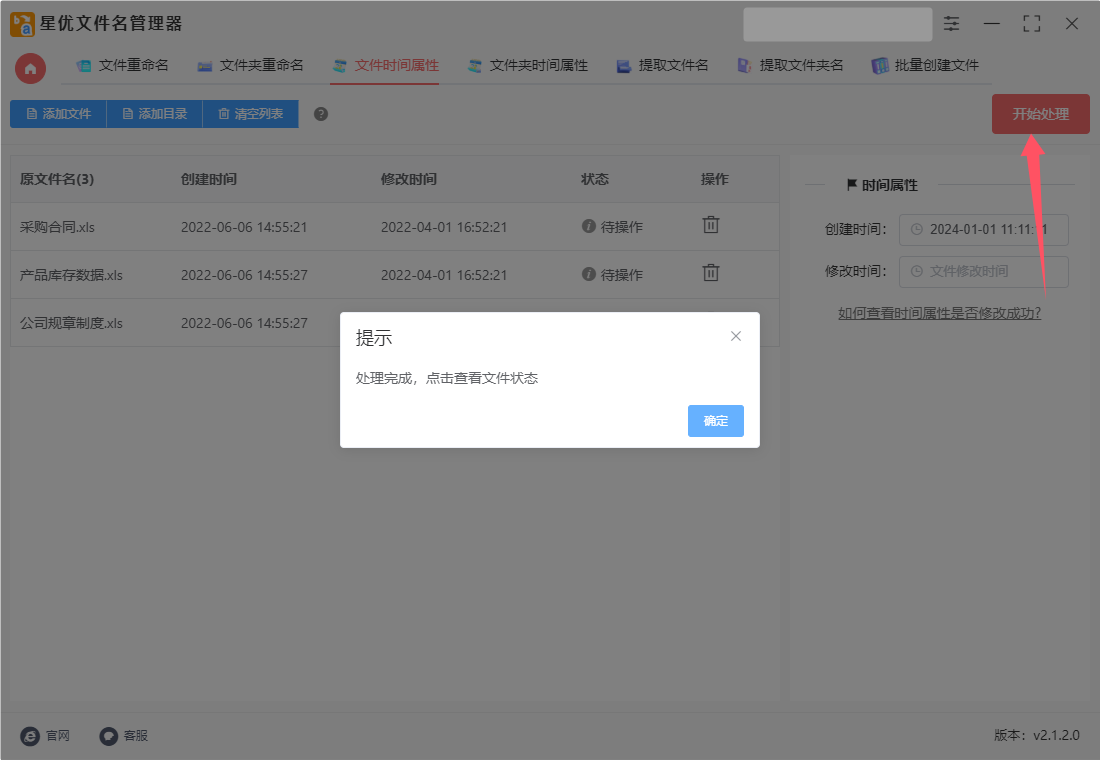Delete 采购合同.xls row via trash icon
Screen dimensions: 1100x760
pos(711,225)
